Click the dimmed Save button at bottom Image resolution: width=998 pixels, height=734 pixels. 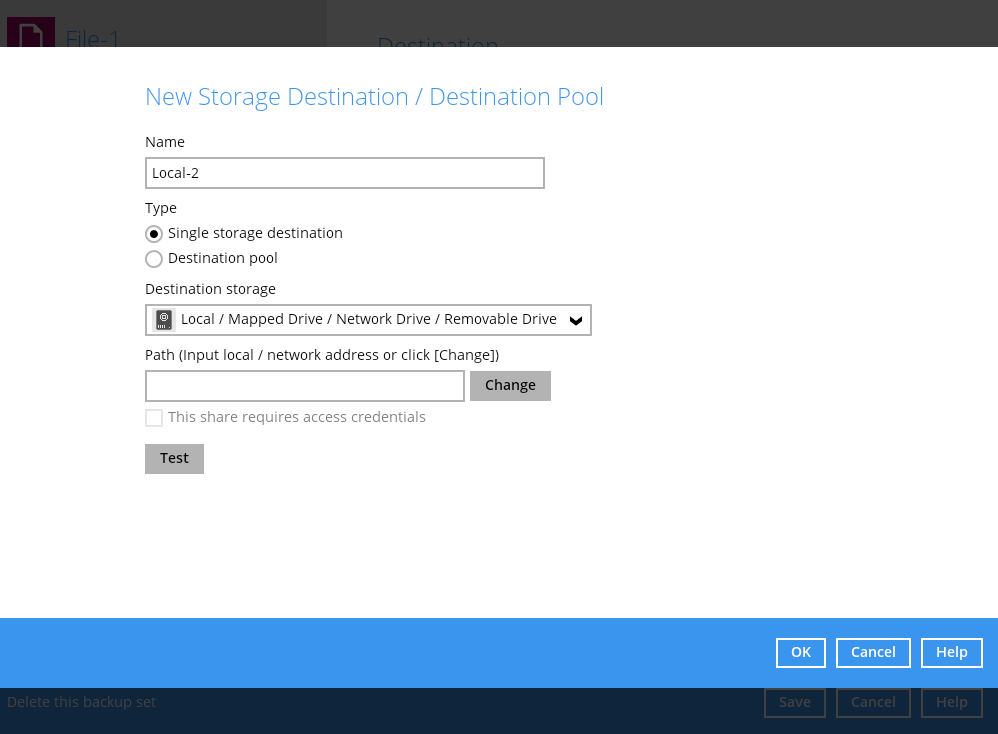click(x=794, y=703)
